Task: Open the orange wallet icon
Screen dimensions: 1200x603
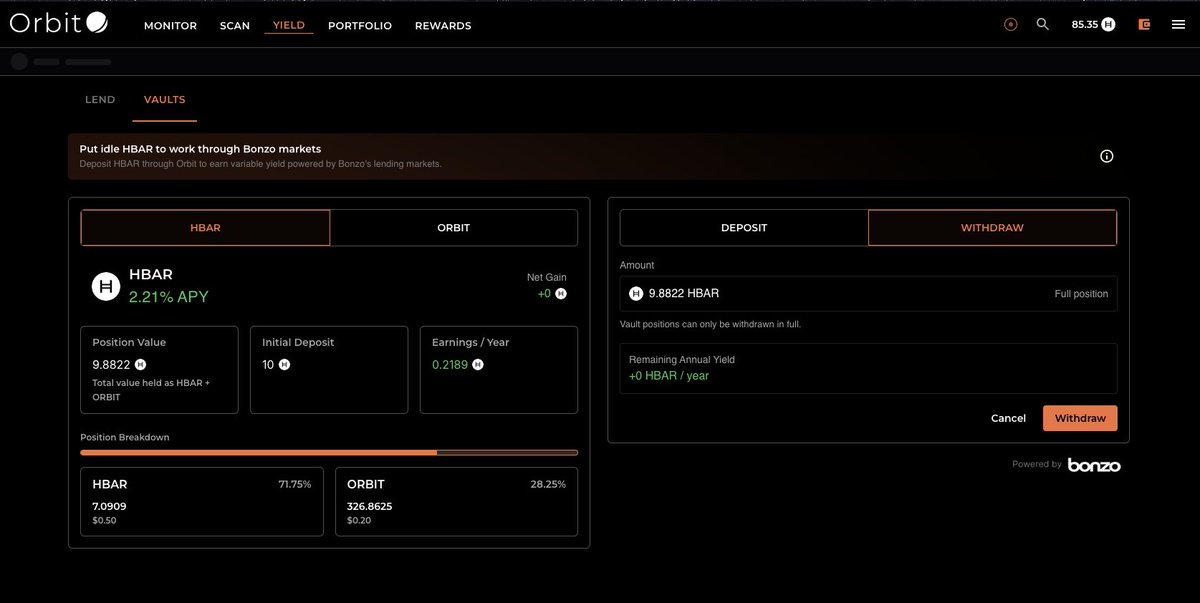Action: click(1144, 24)
